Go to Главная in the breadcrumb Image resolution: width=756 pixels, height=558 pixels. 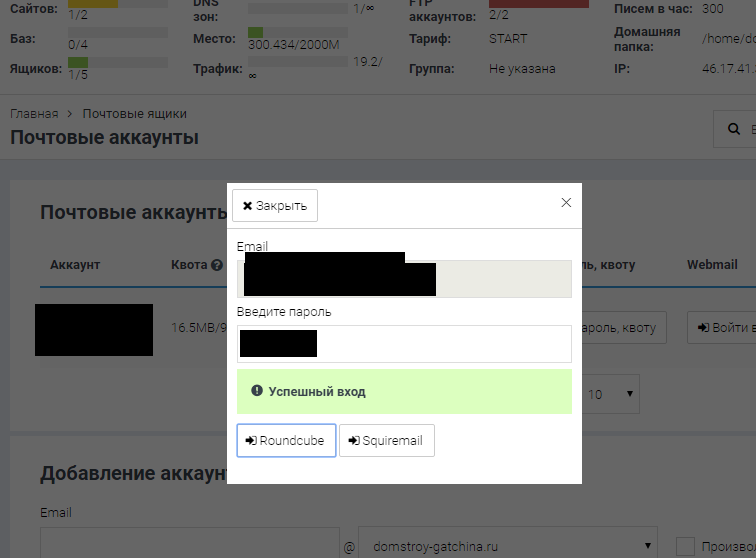(x=34, y=114)
